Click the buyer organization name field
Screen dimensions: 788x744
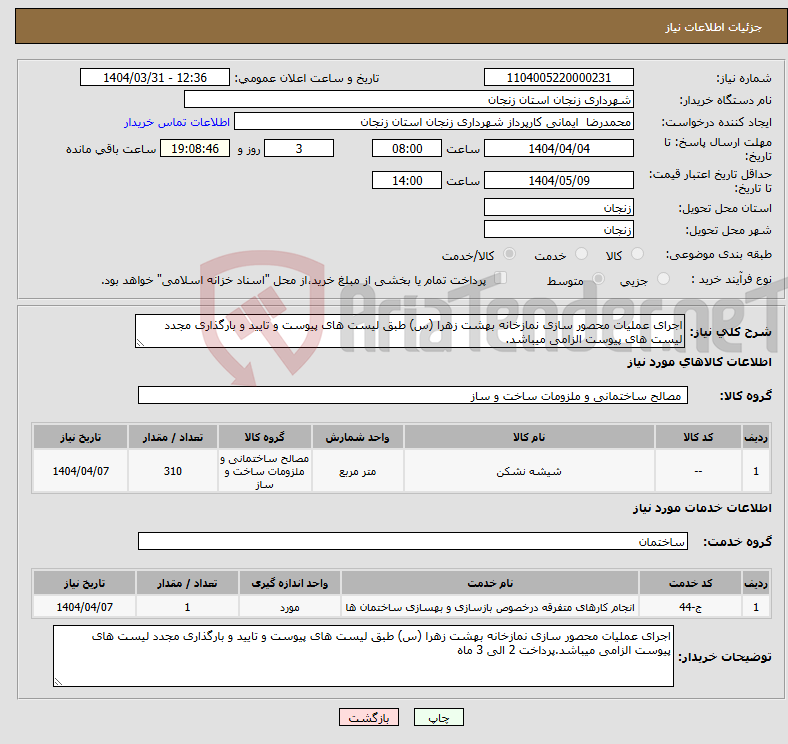pos(409,100)
